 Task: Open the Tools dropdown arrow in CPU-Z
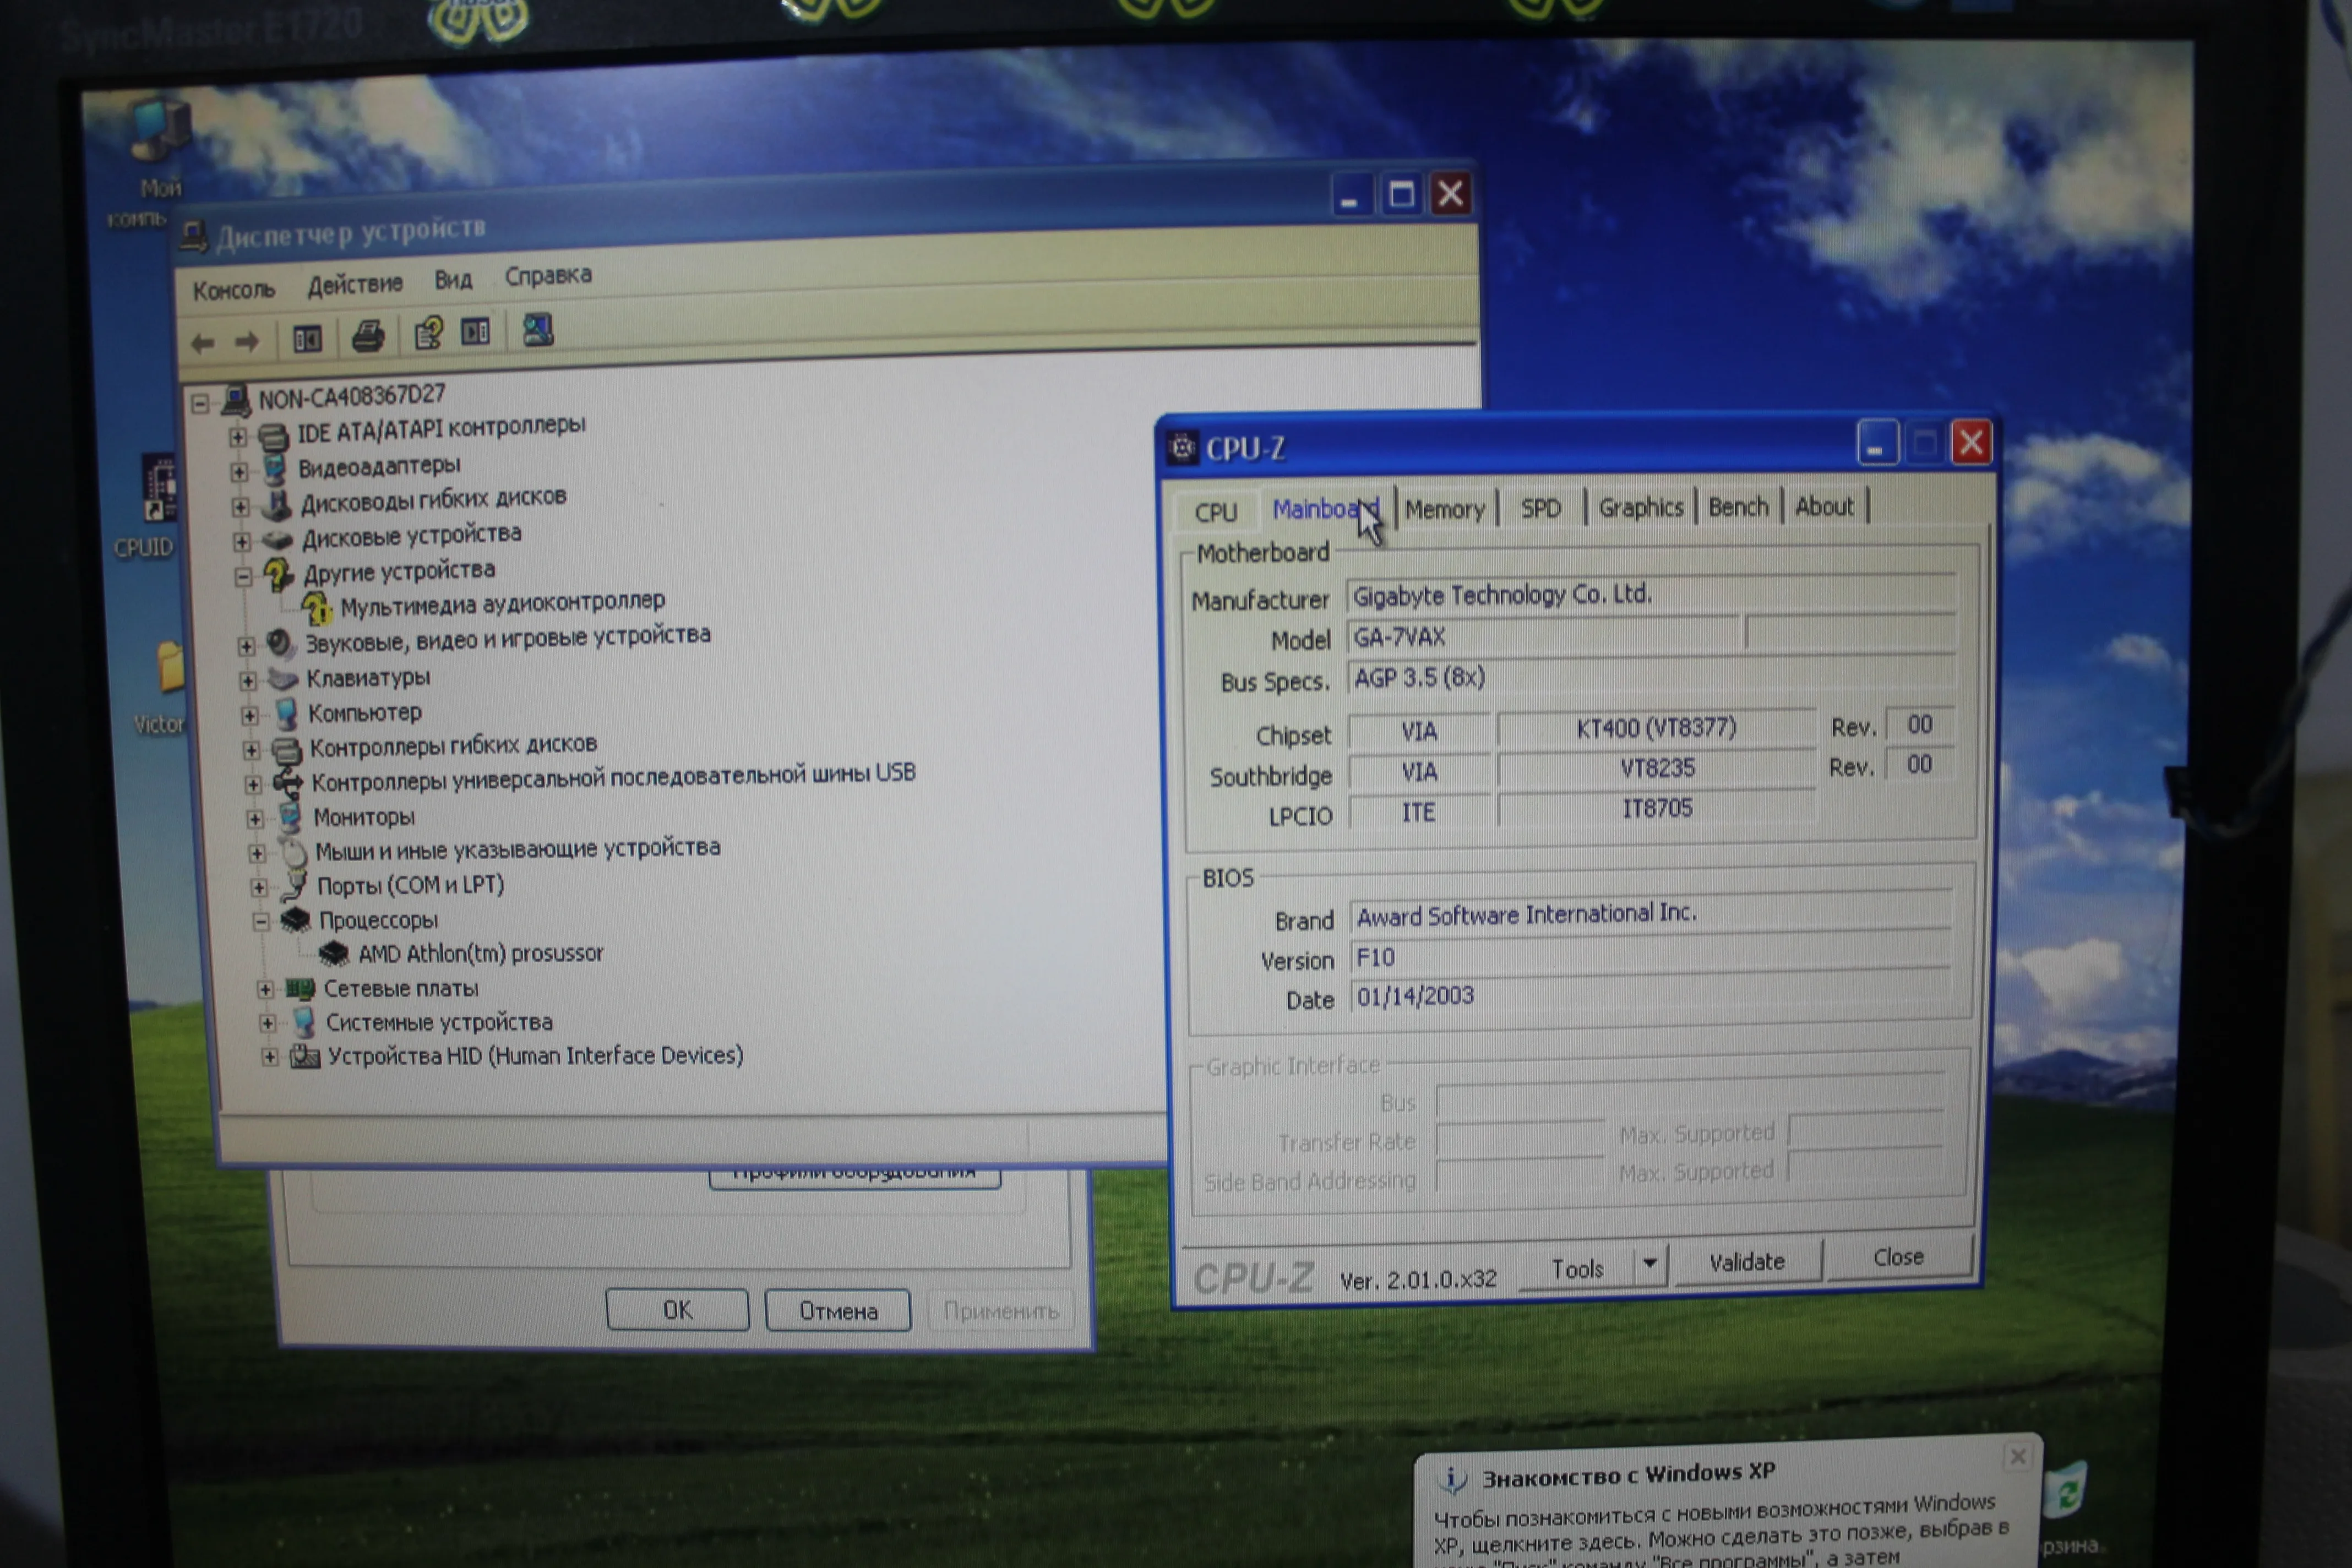(x=1650, y=1264)
